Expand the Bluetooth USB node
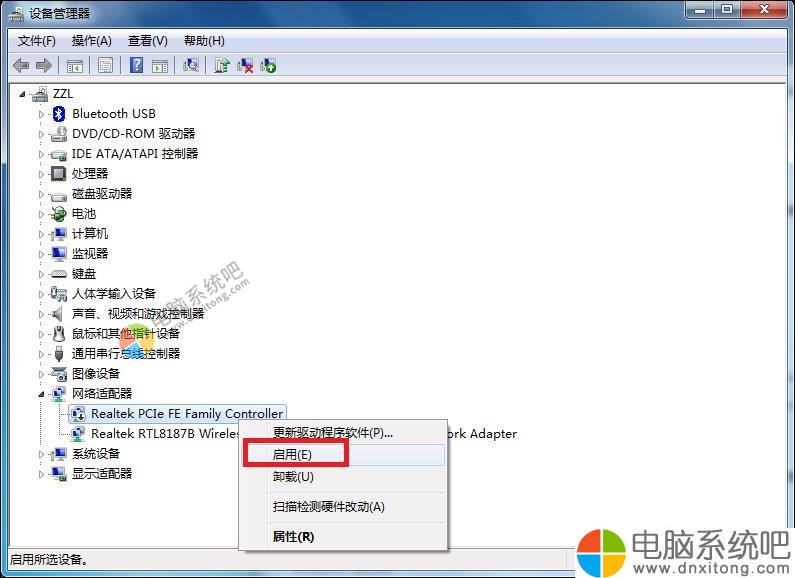 pyautogui.click(x=42, y=114)
